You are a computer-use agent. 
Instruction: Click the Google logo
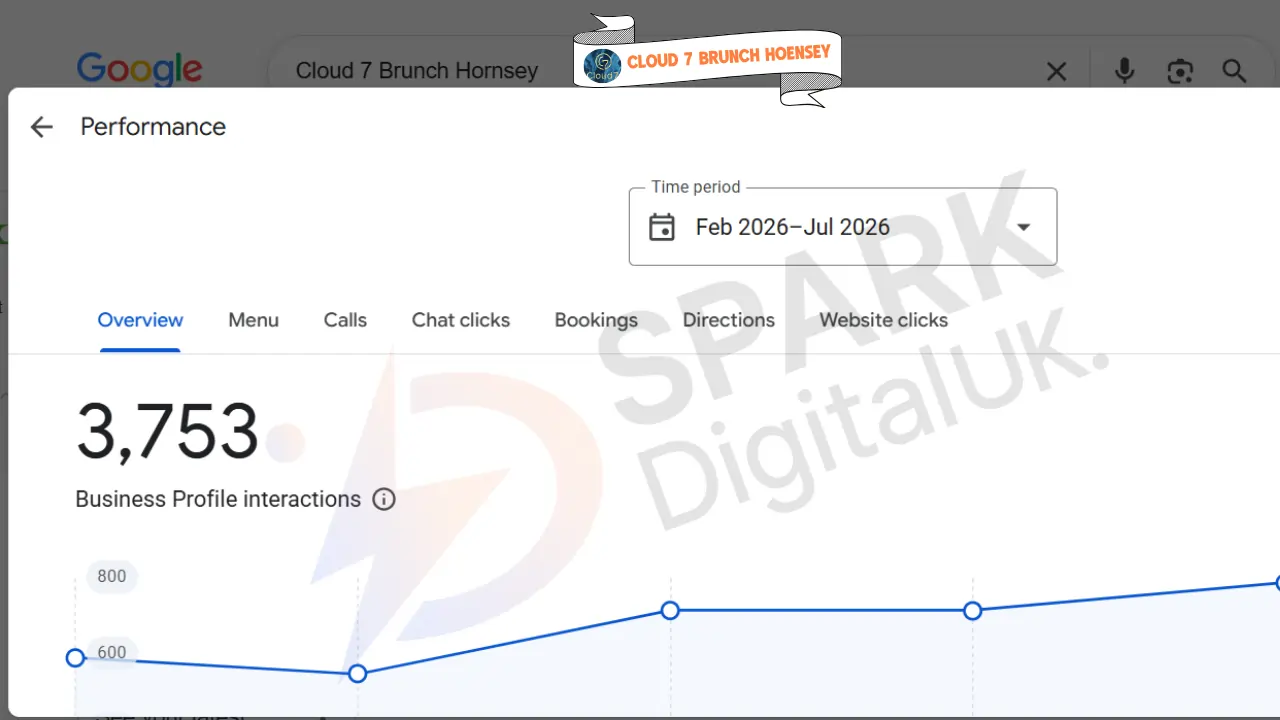(139, 70)
